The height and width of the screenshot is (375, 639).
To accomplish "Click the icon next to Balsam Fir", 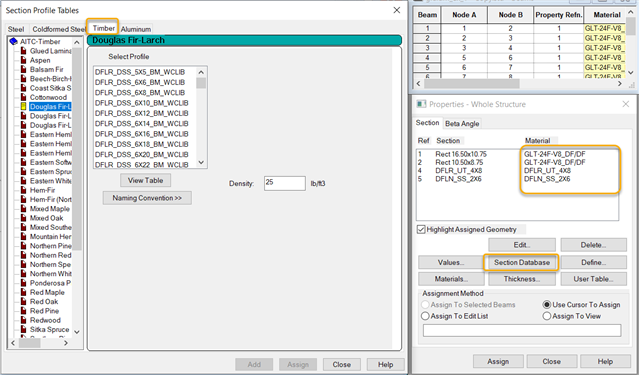I will tap(24, 69).
